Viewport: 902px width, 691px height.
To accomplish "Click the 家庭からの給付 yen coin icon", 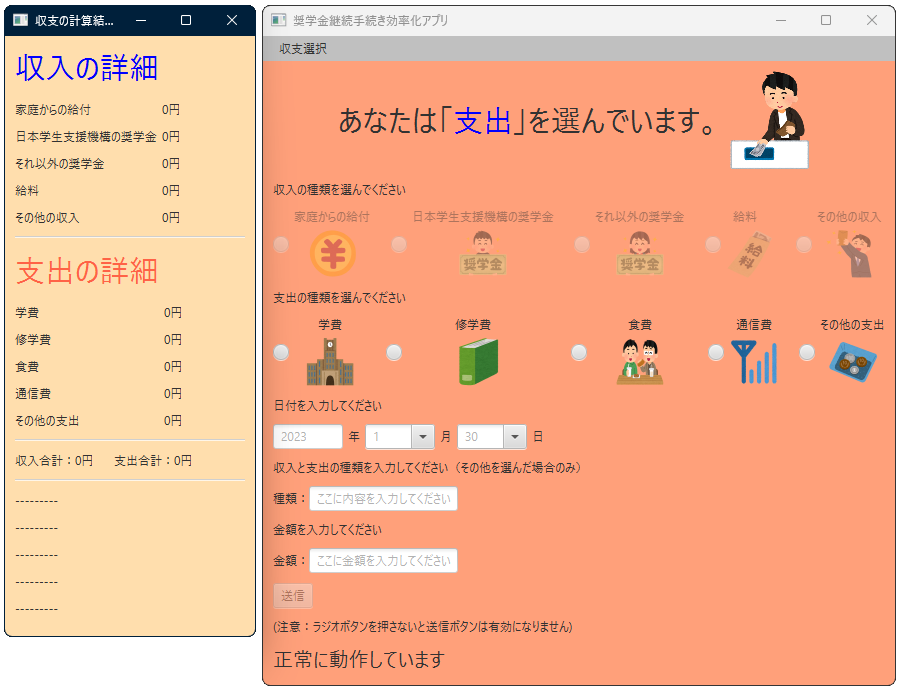I will 332,253.
